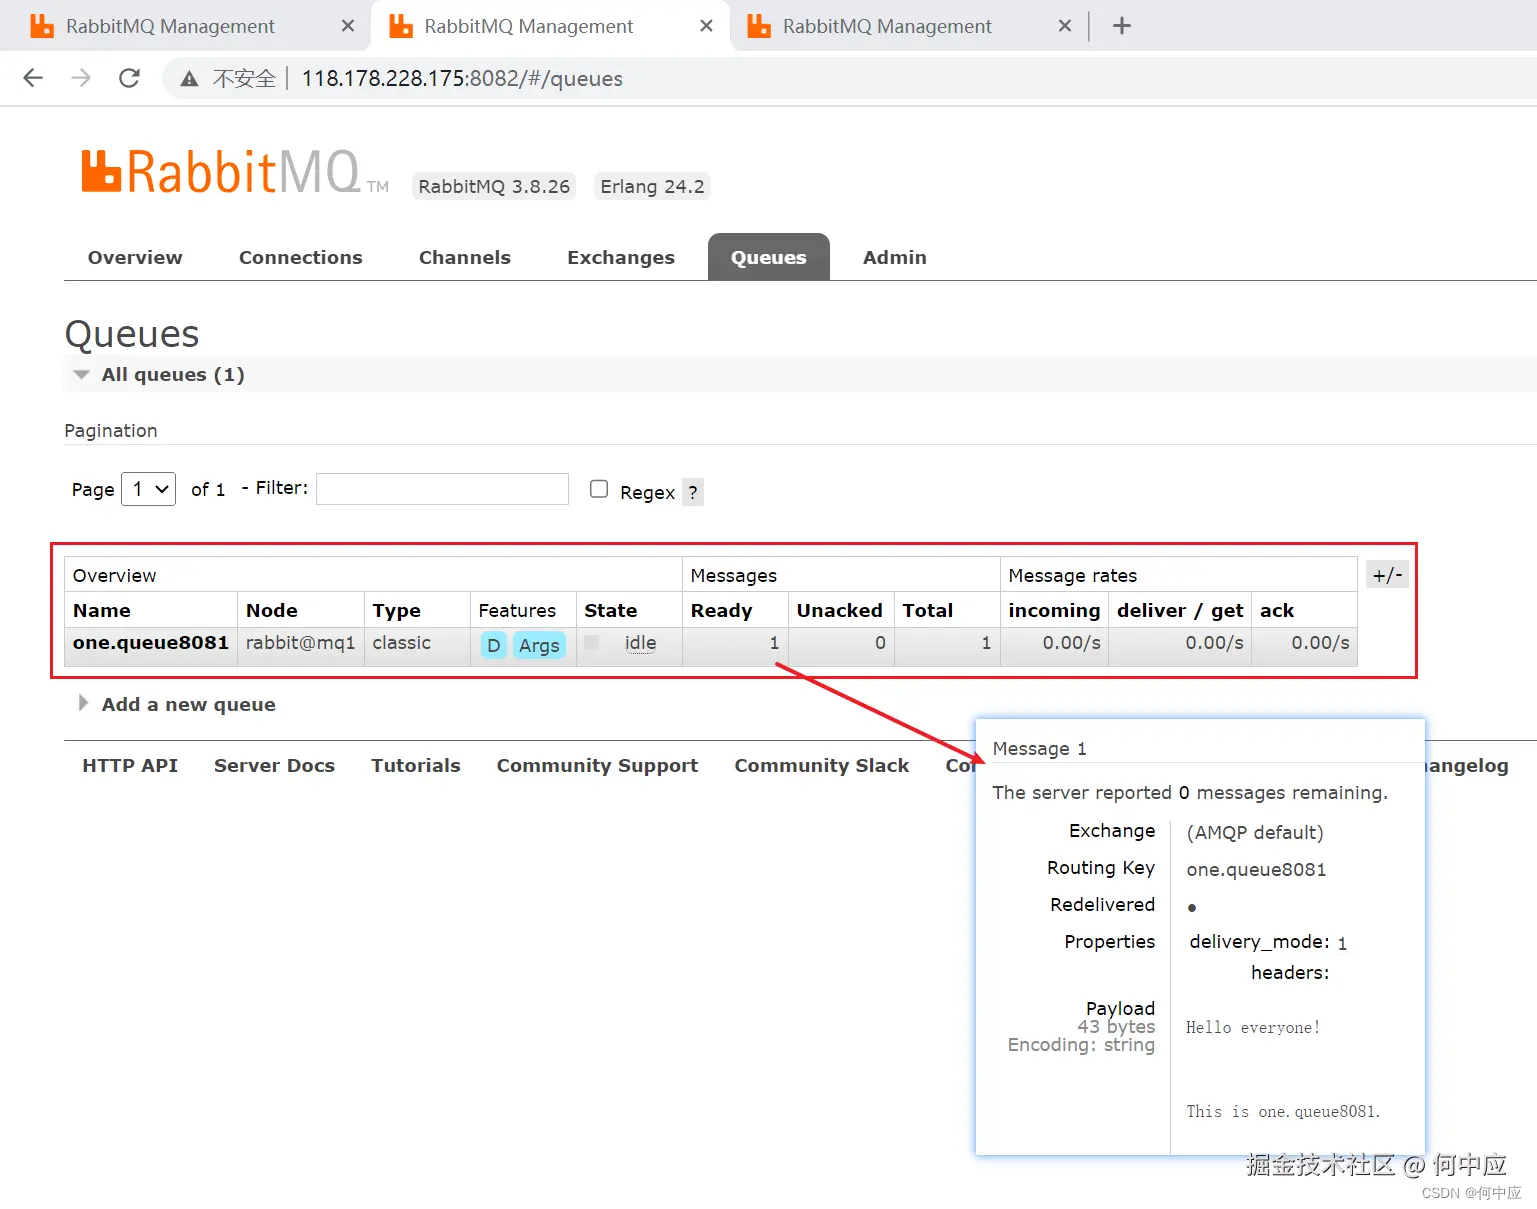Reload the page with the refresh icon
Screen dimensions: 1537x1209
(x=129, y=78)
